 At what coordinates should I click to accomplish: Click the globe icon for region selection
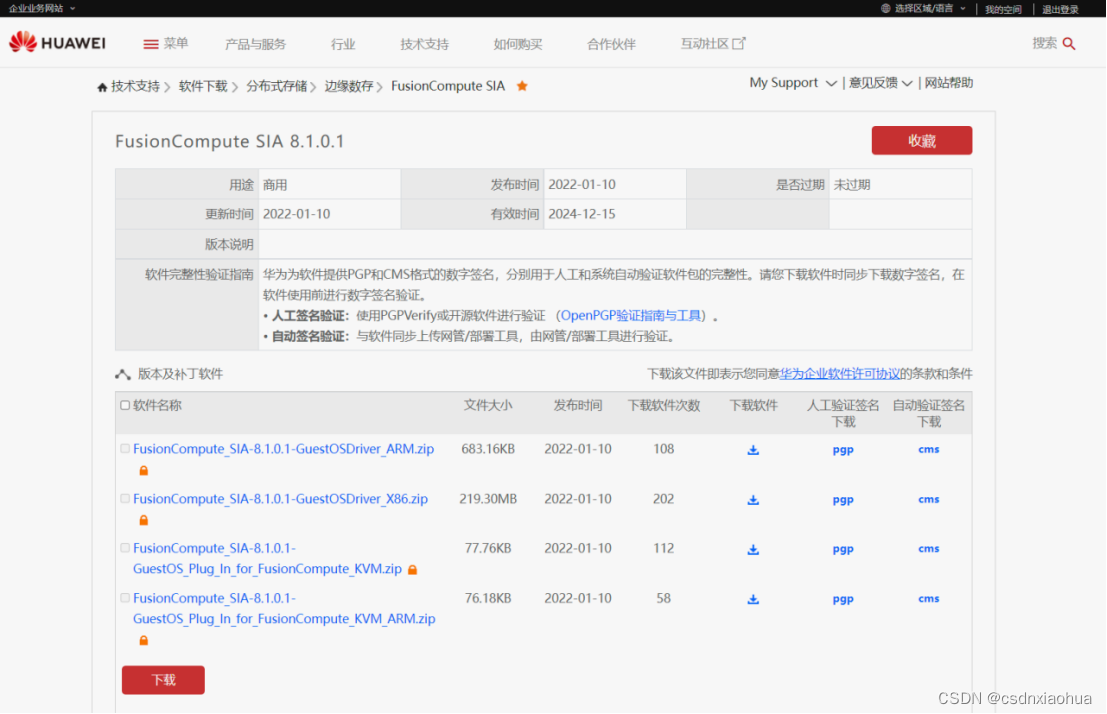tap(885, 8)
